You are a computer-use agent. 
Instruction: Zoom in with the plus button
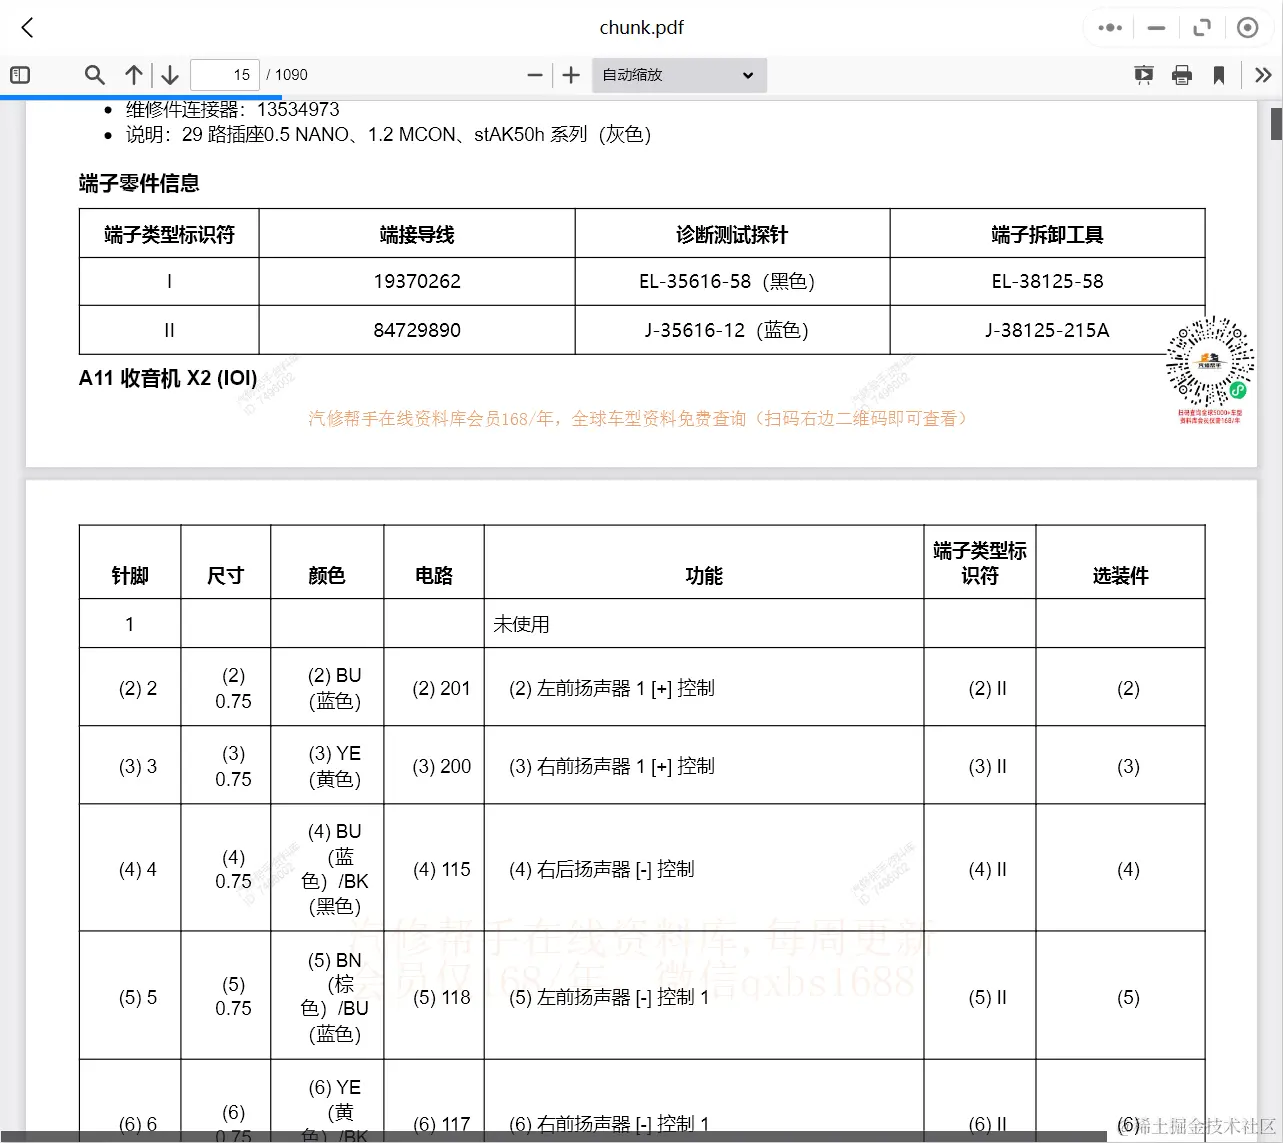click(571, 75)
